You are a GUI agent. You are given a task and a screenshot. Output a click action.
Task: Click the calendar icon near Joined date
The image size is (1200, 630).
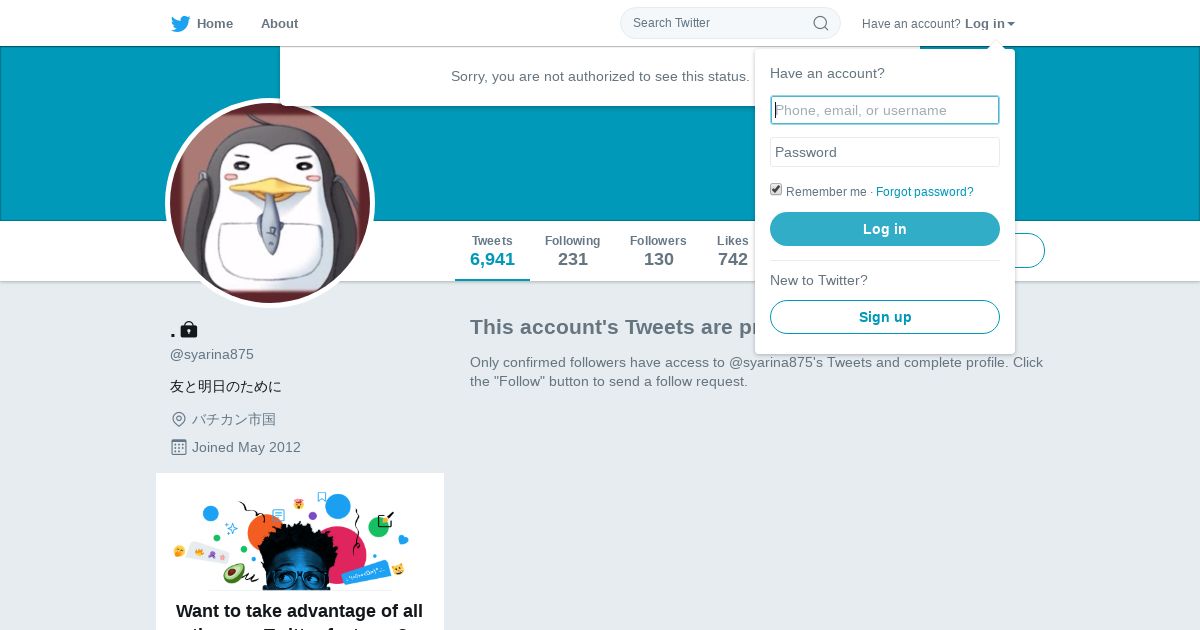179,447
